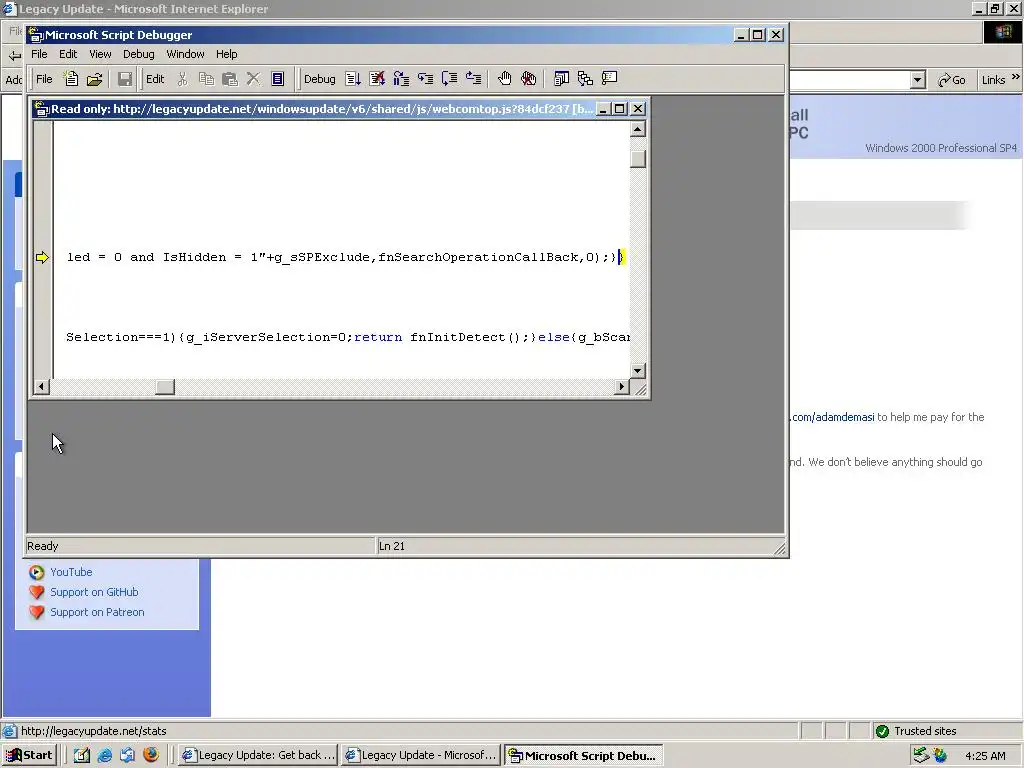
Task: Open Support on Patreon link
Action: point(97,613)
